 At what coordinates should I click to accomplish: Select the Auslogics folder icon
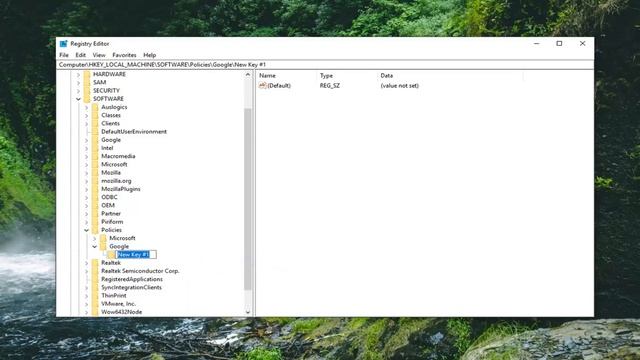(95, 107)
